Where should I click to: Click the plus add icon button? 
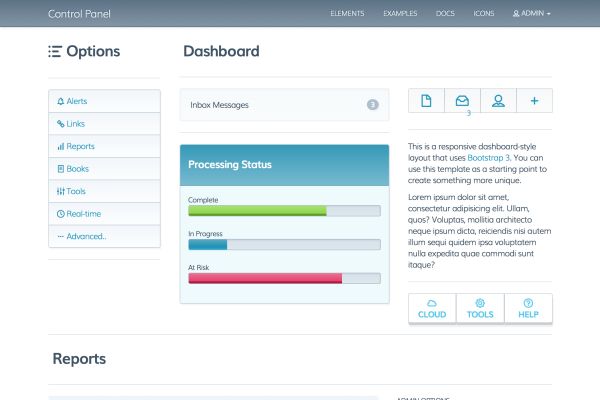pyautogui.click(x=535, y=101)
